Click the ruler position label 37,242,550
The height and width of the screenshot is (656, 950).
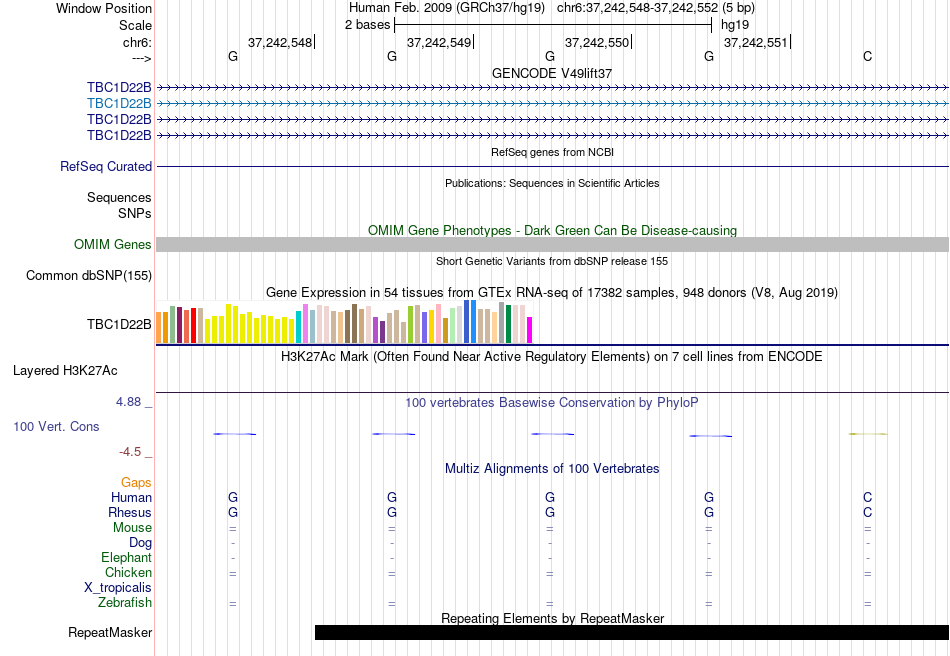597,42
